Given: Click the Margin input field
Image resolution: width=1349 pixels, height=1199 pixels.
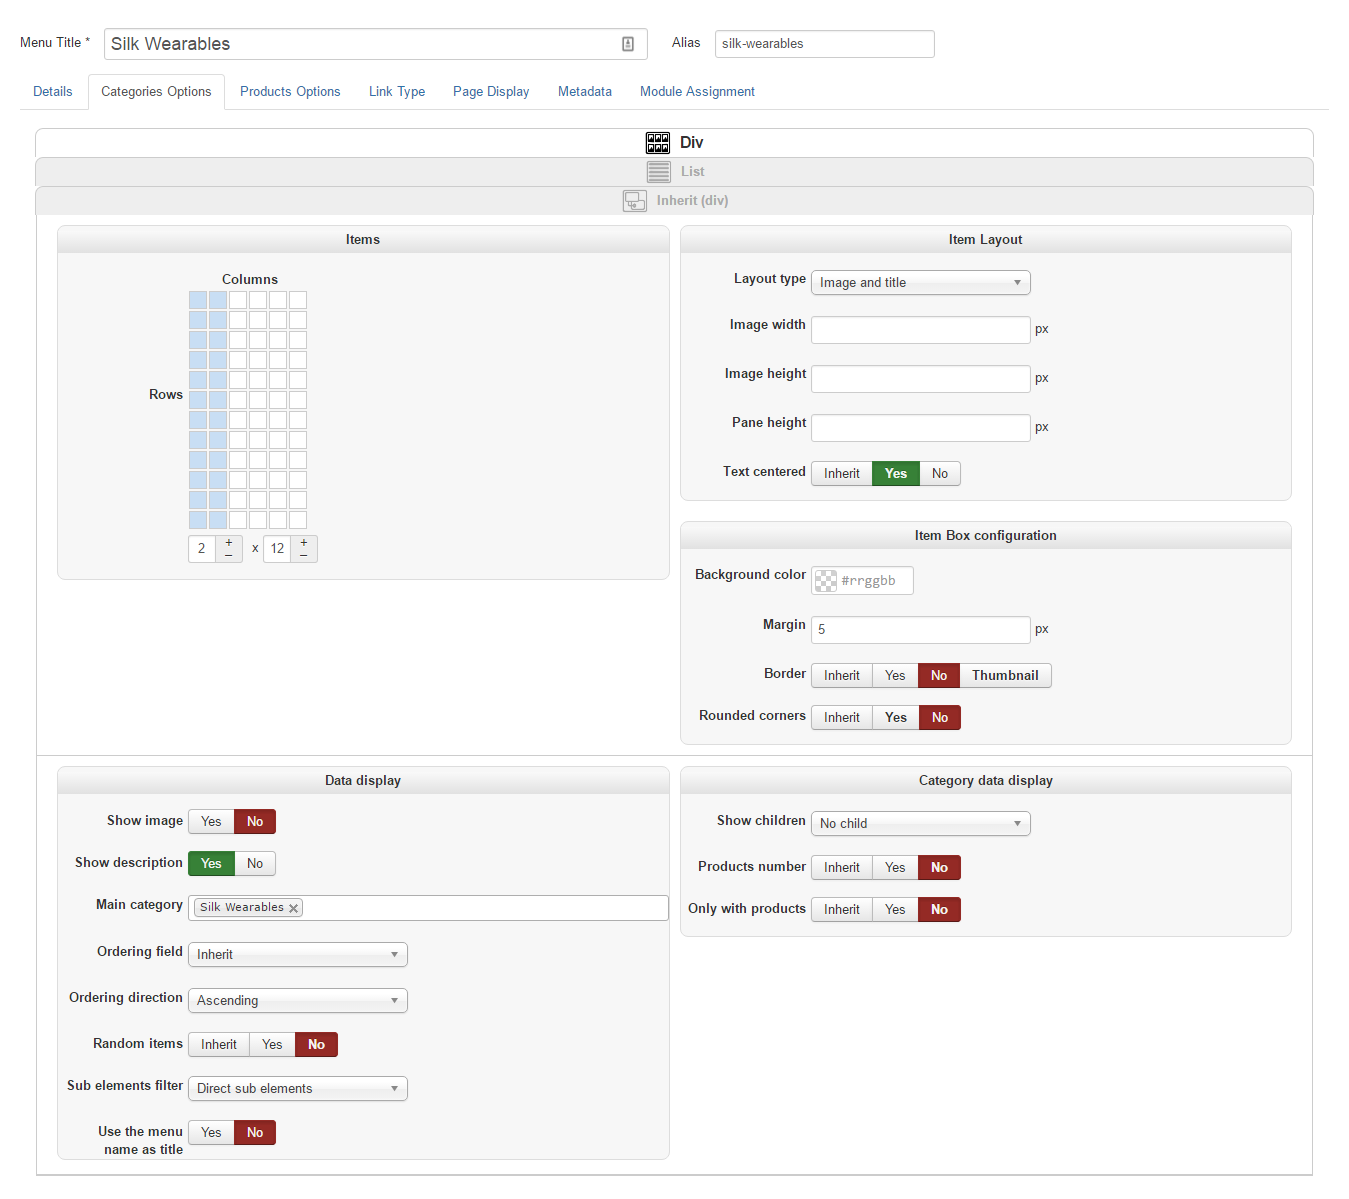Looking at the screenshot, I should tap(921, 630).
